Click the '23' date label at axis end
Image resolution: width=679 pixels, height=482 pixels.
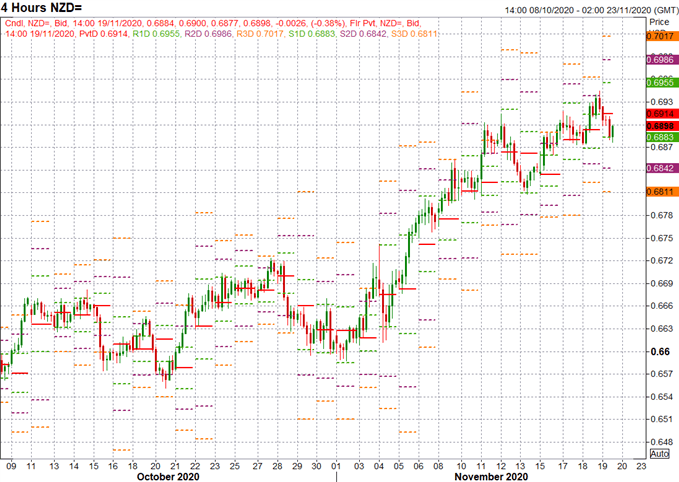pyautogui.click(x=641, y=466)
